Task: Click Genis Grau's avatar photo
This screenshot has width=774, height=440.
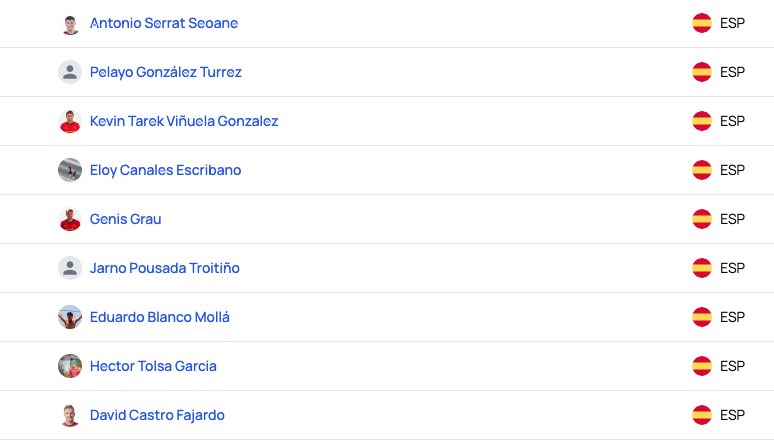Action: tap(70, 219)
